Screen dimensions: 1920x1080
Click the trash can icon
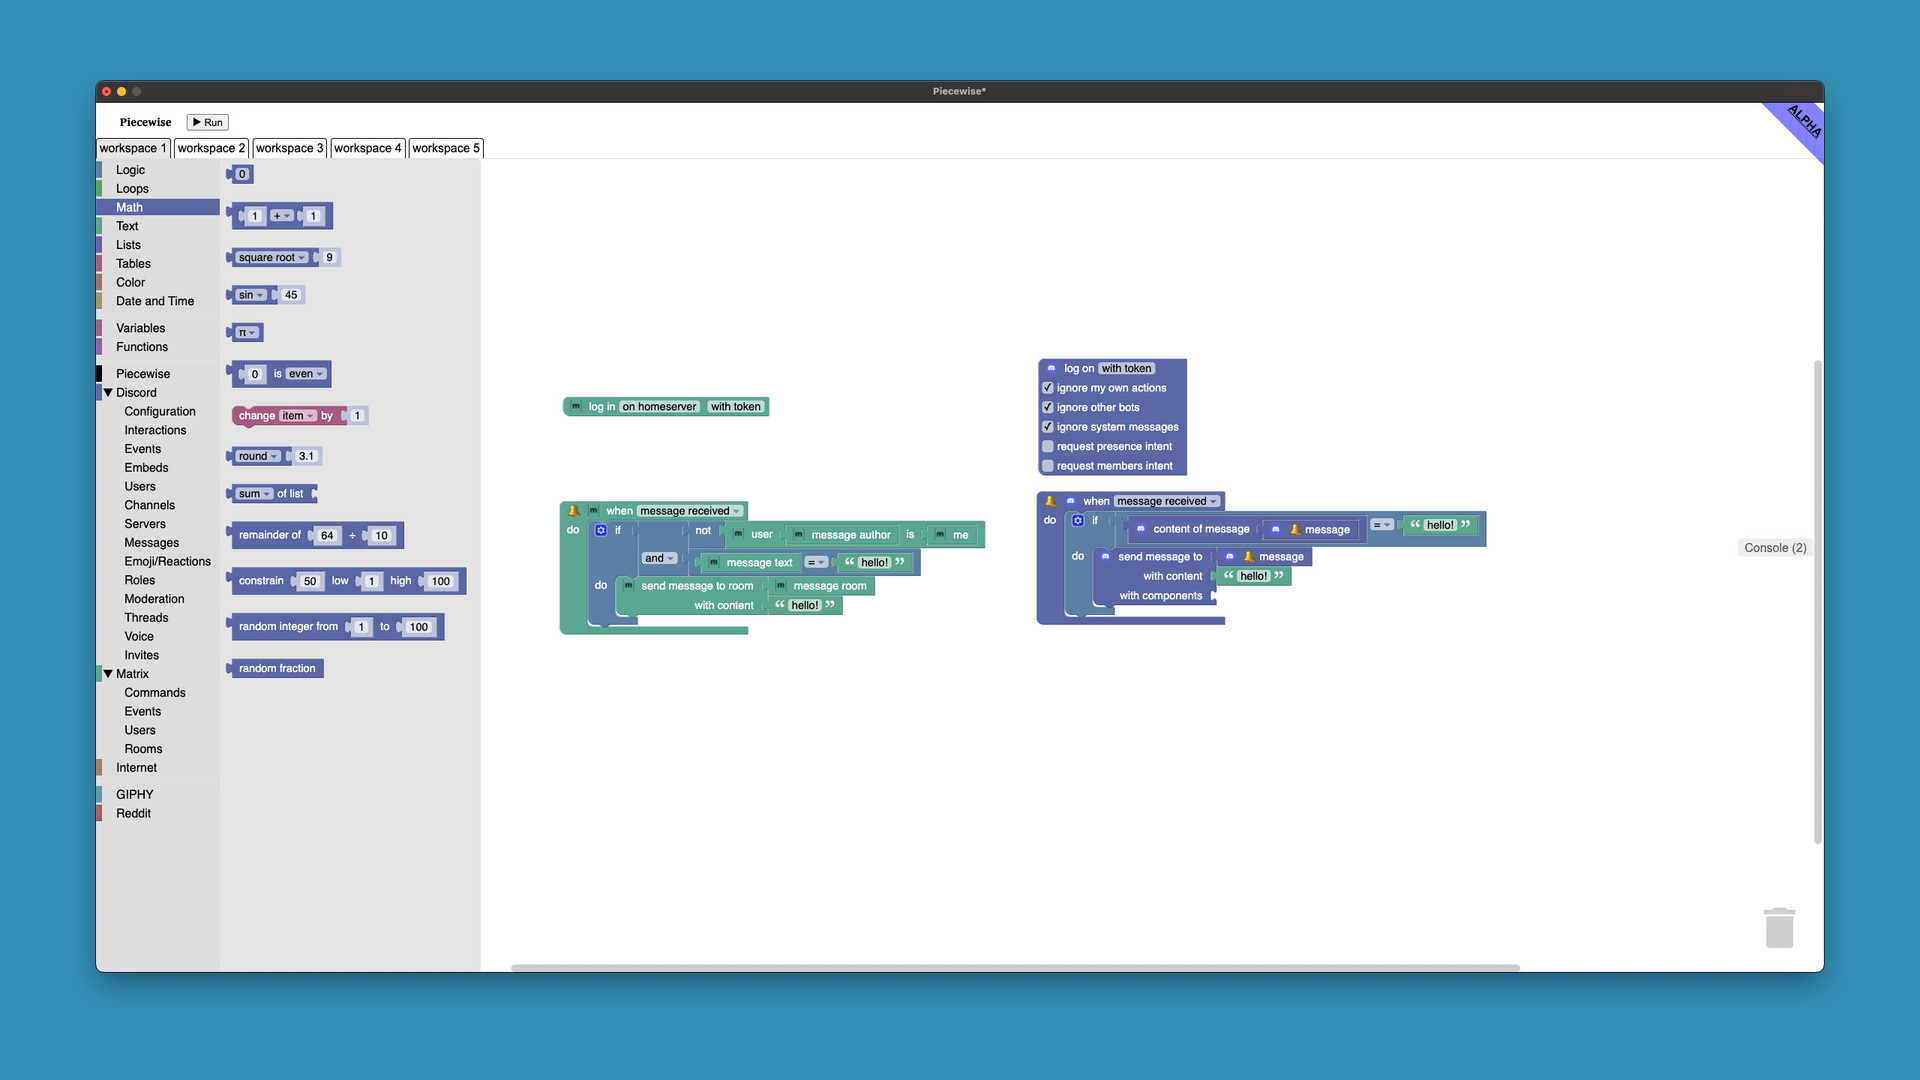[1779, 928]
